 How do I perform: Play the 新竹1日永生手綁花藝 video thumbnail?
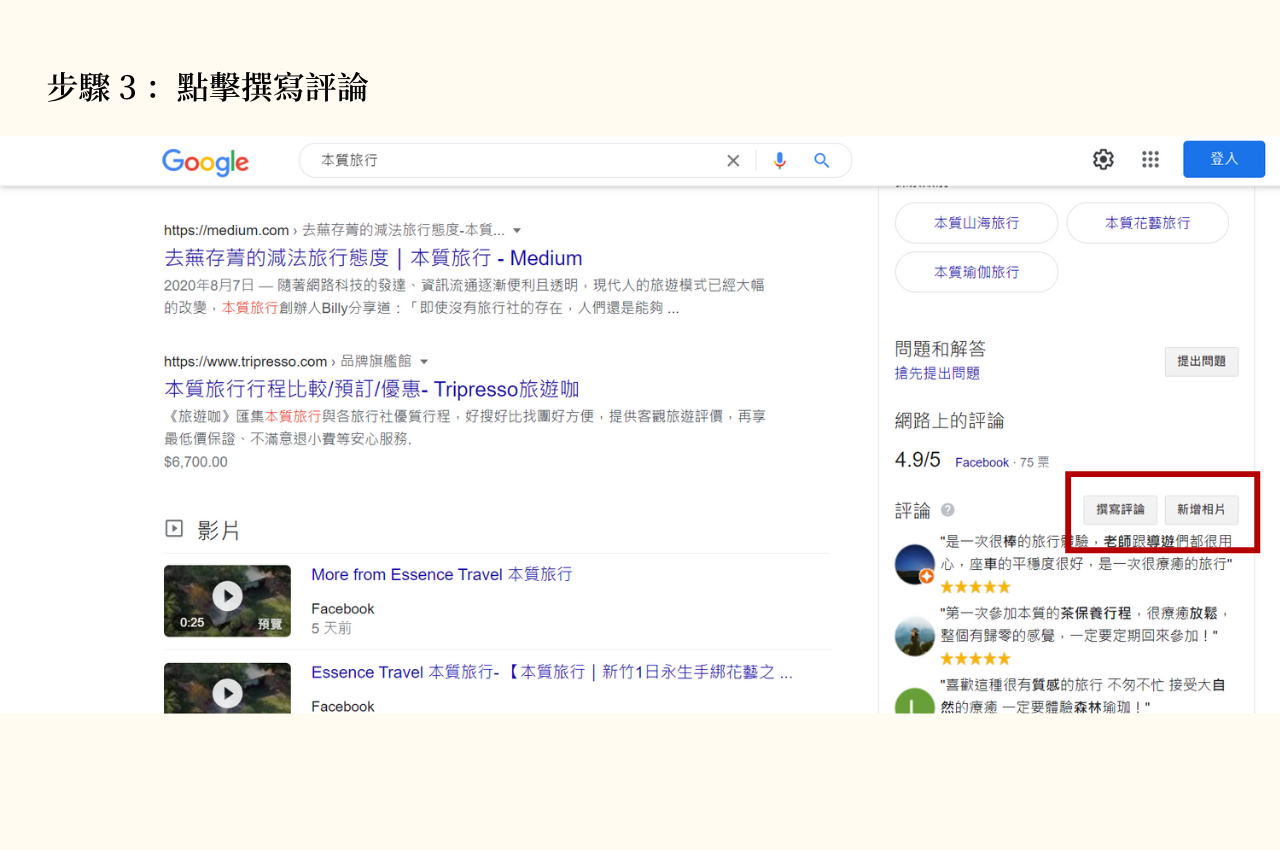pyautogui.click(x=227, y=688)
